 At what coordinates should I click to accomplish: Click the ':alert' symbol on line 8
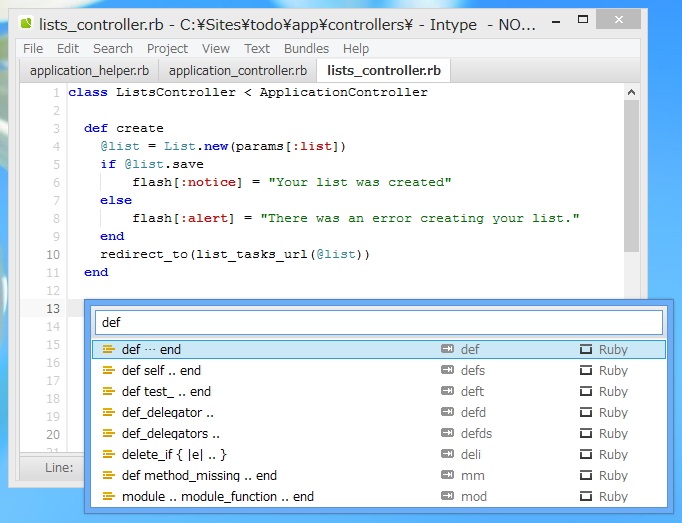[204, 218]
